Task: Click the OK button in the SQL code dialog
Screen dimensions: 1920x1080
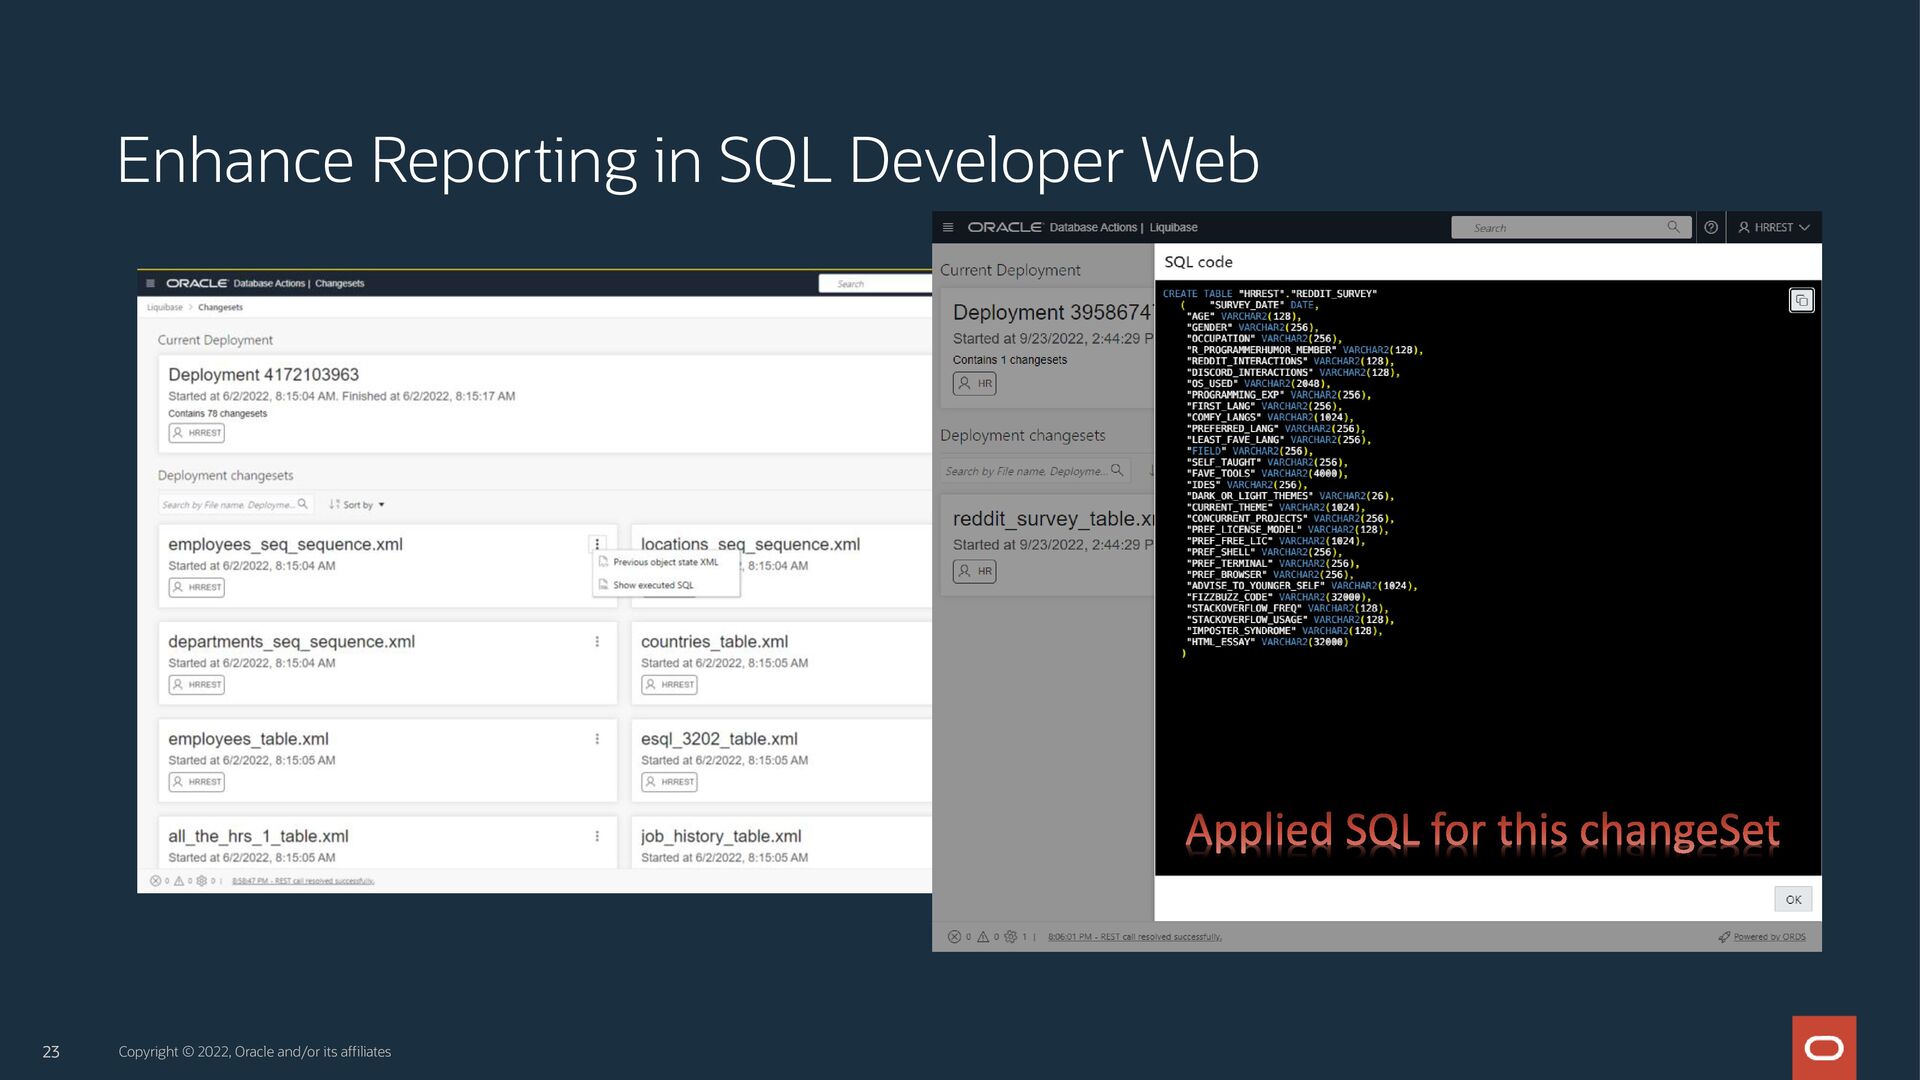Action: 1792,899
